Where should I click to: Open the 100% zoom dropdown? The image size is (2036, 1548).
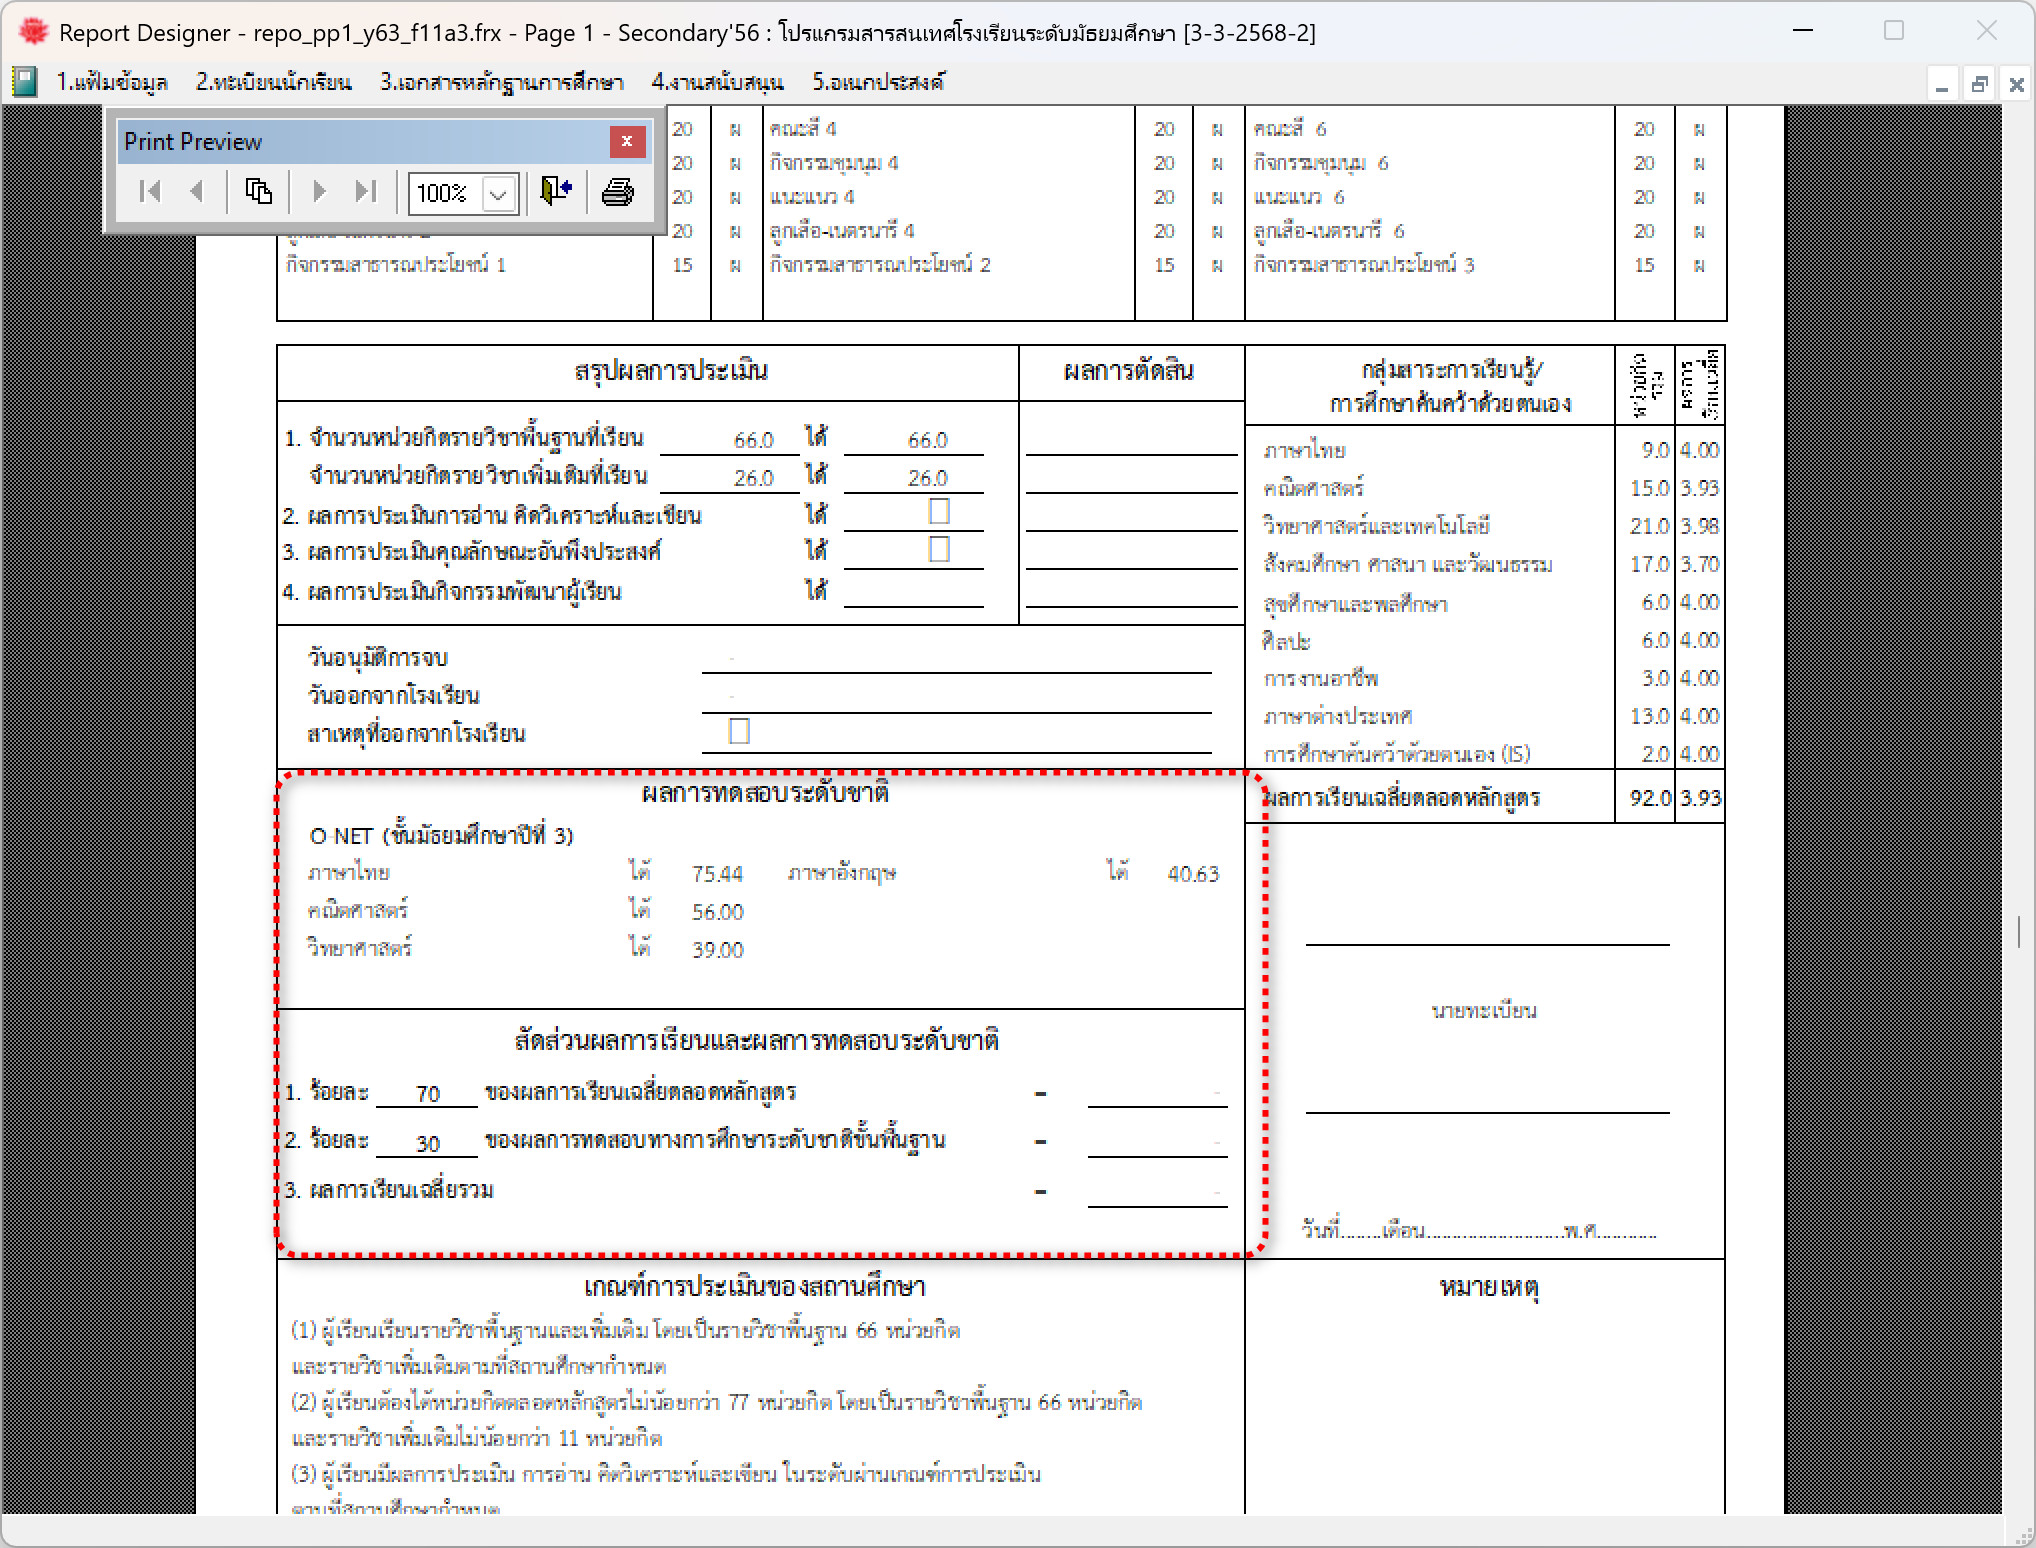tap(498, 193)
